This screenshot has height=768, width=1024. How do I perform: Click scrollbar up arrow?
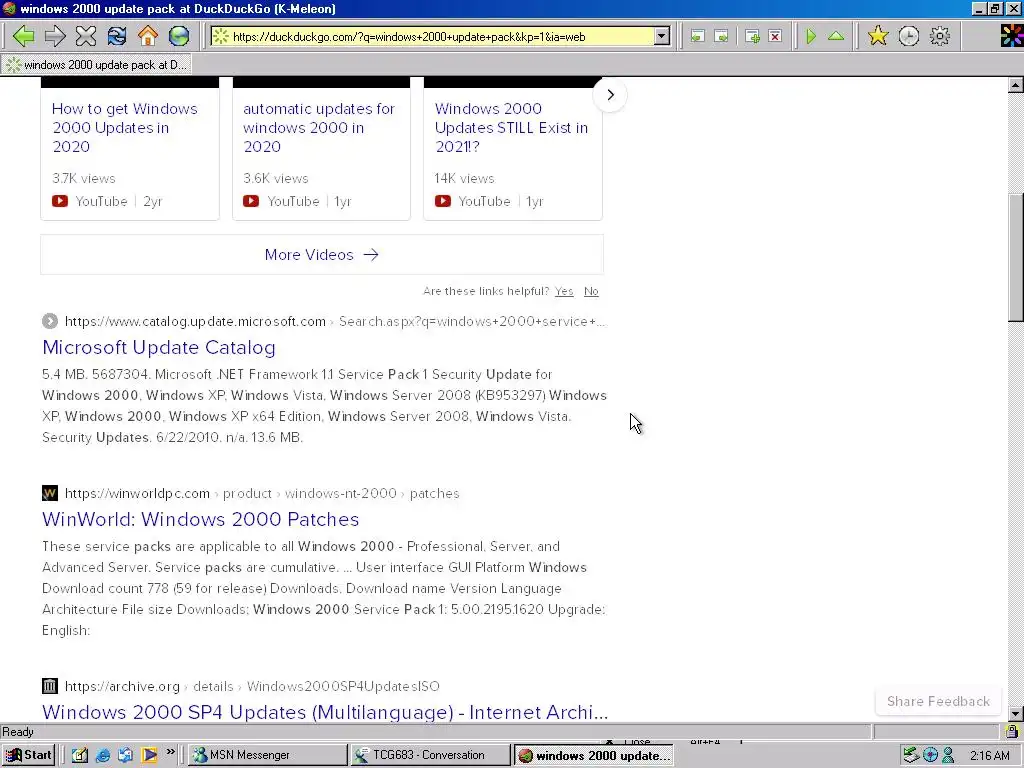[x=1016, y=85]
